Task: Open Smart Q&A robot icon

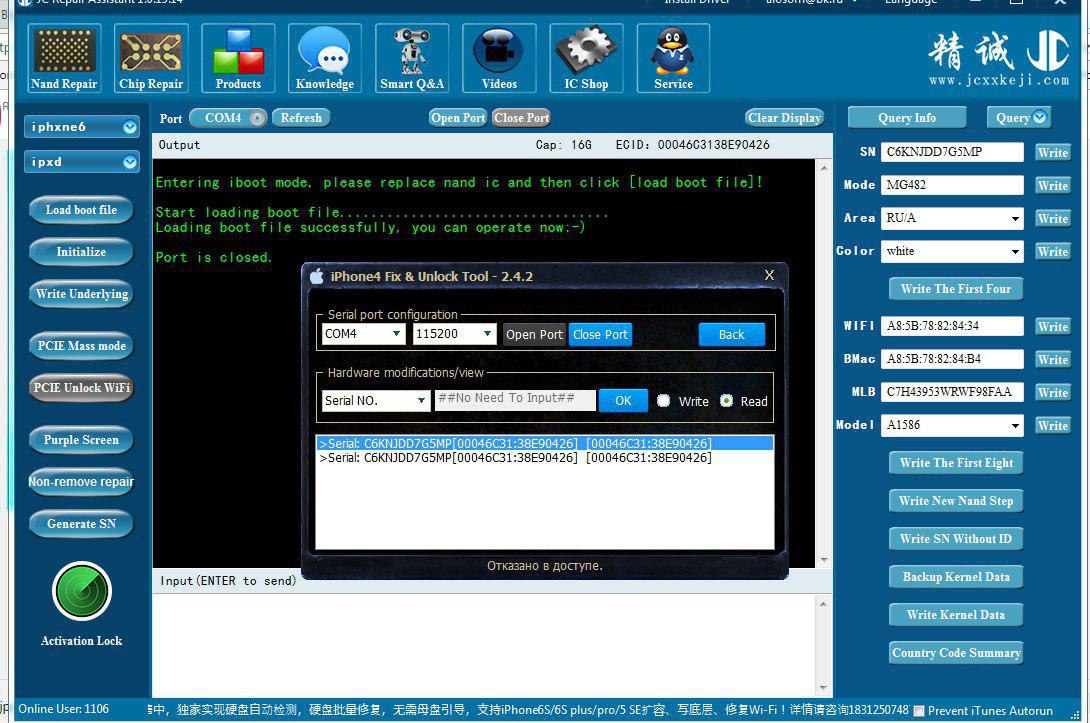Action: (412, 58)
